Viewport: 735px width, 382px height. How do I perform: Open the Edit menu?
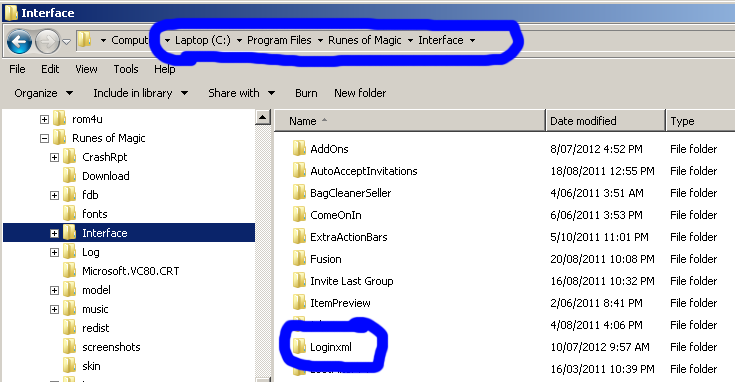[x=50, y=69]
